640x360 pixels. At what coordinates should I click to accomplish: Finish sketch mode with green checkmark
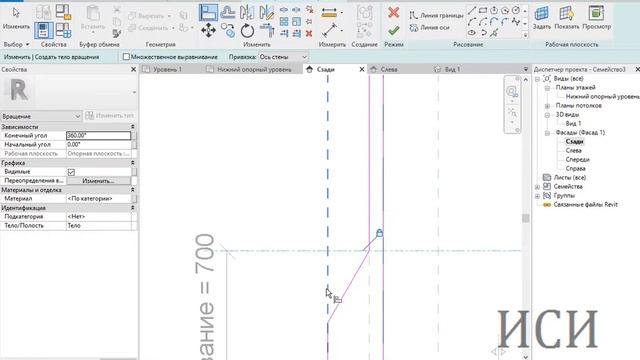click(393, 31)
